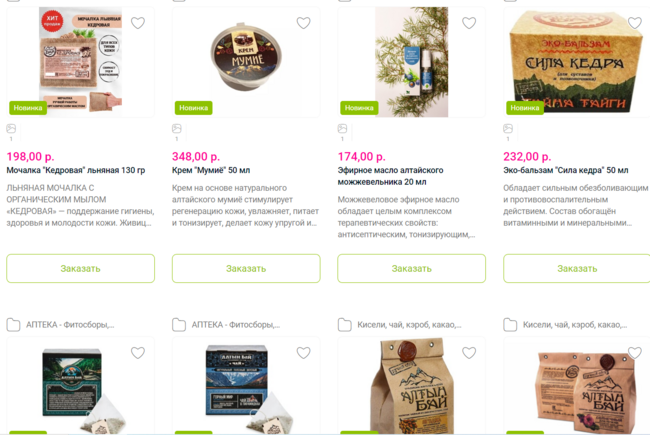Select first Кисели, чай, кэроб, какао category
This screenshot has width=650, height=435.
click(x=400, y=325)
